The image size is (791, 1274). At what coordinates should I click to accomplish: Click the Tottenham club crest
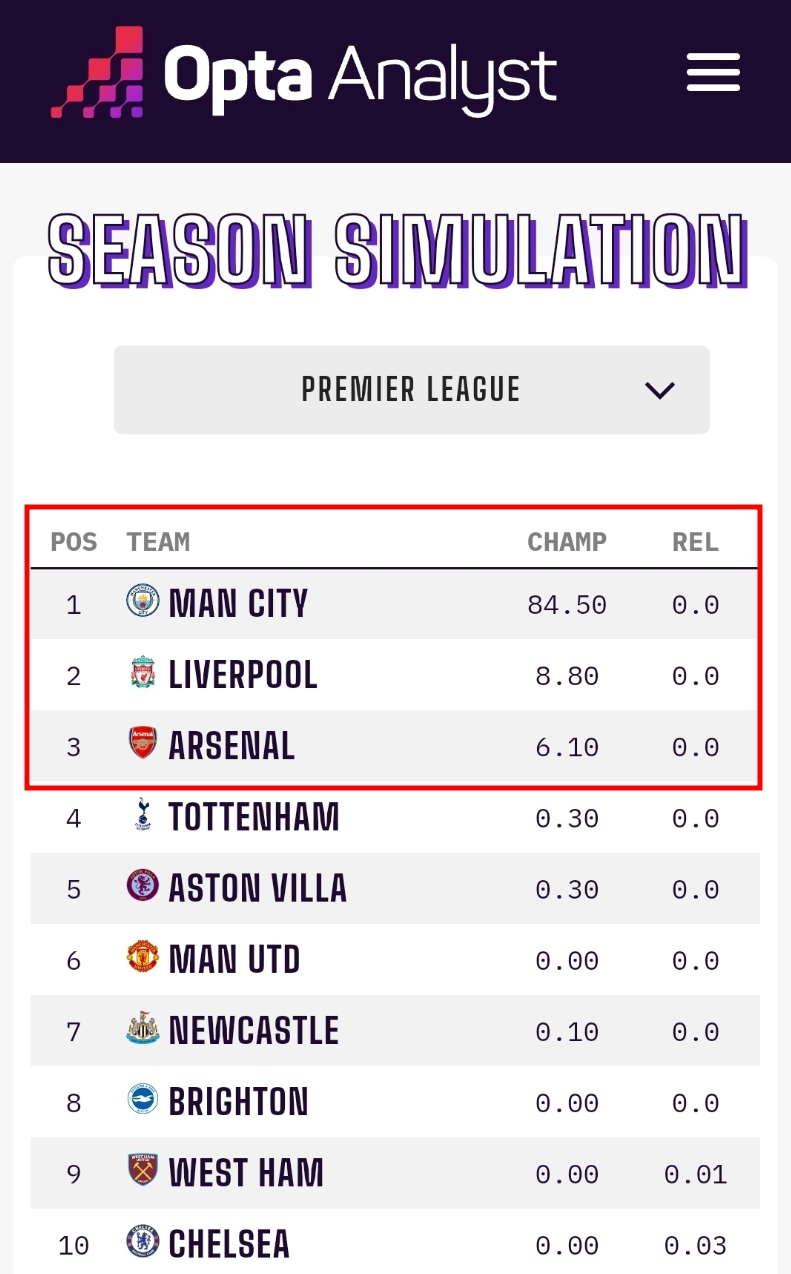[x=143, y=816]
